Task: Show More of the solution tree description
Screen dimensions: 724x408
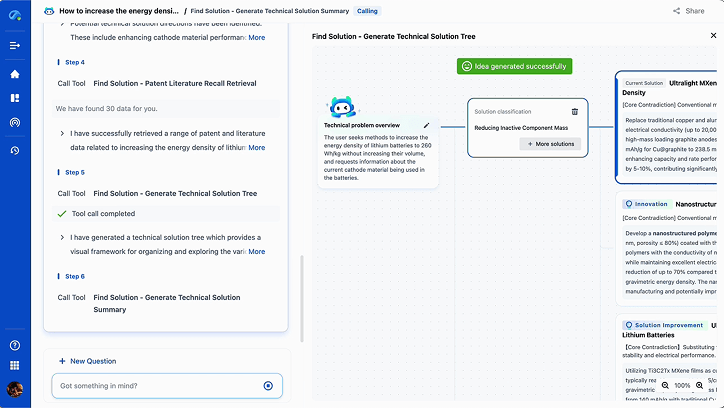Action: coord(257,252)
